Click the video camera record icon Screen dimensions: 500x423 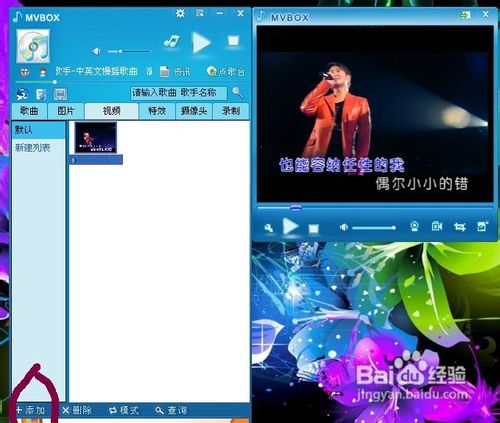pos(437,226)
